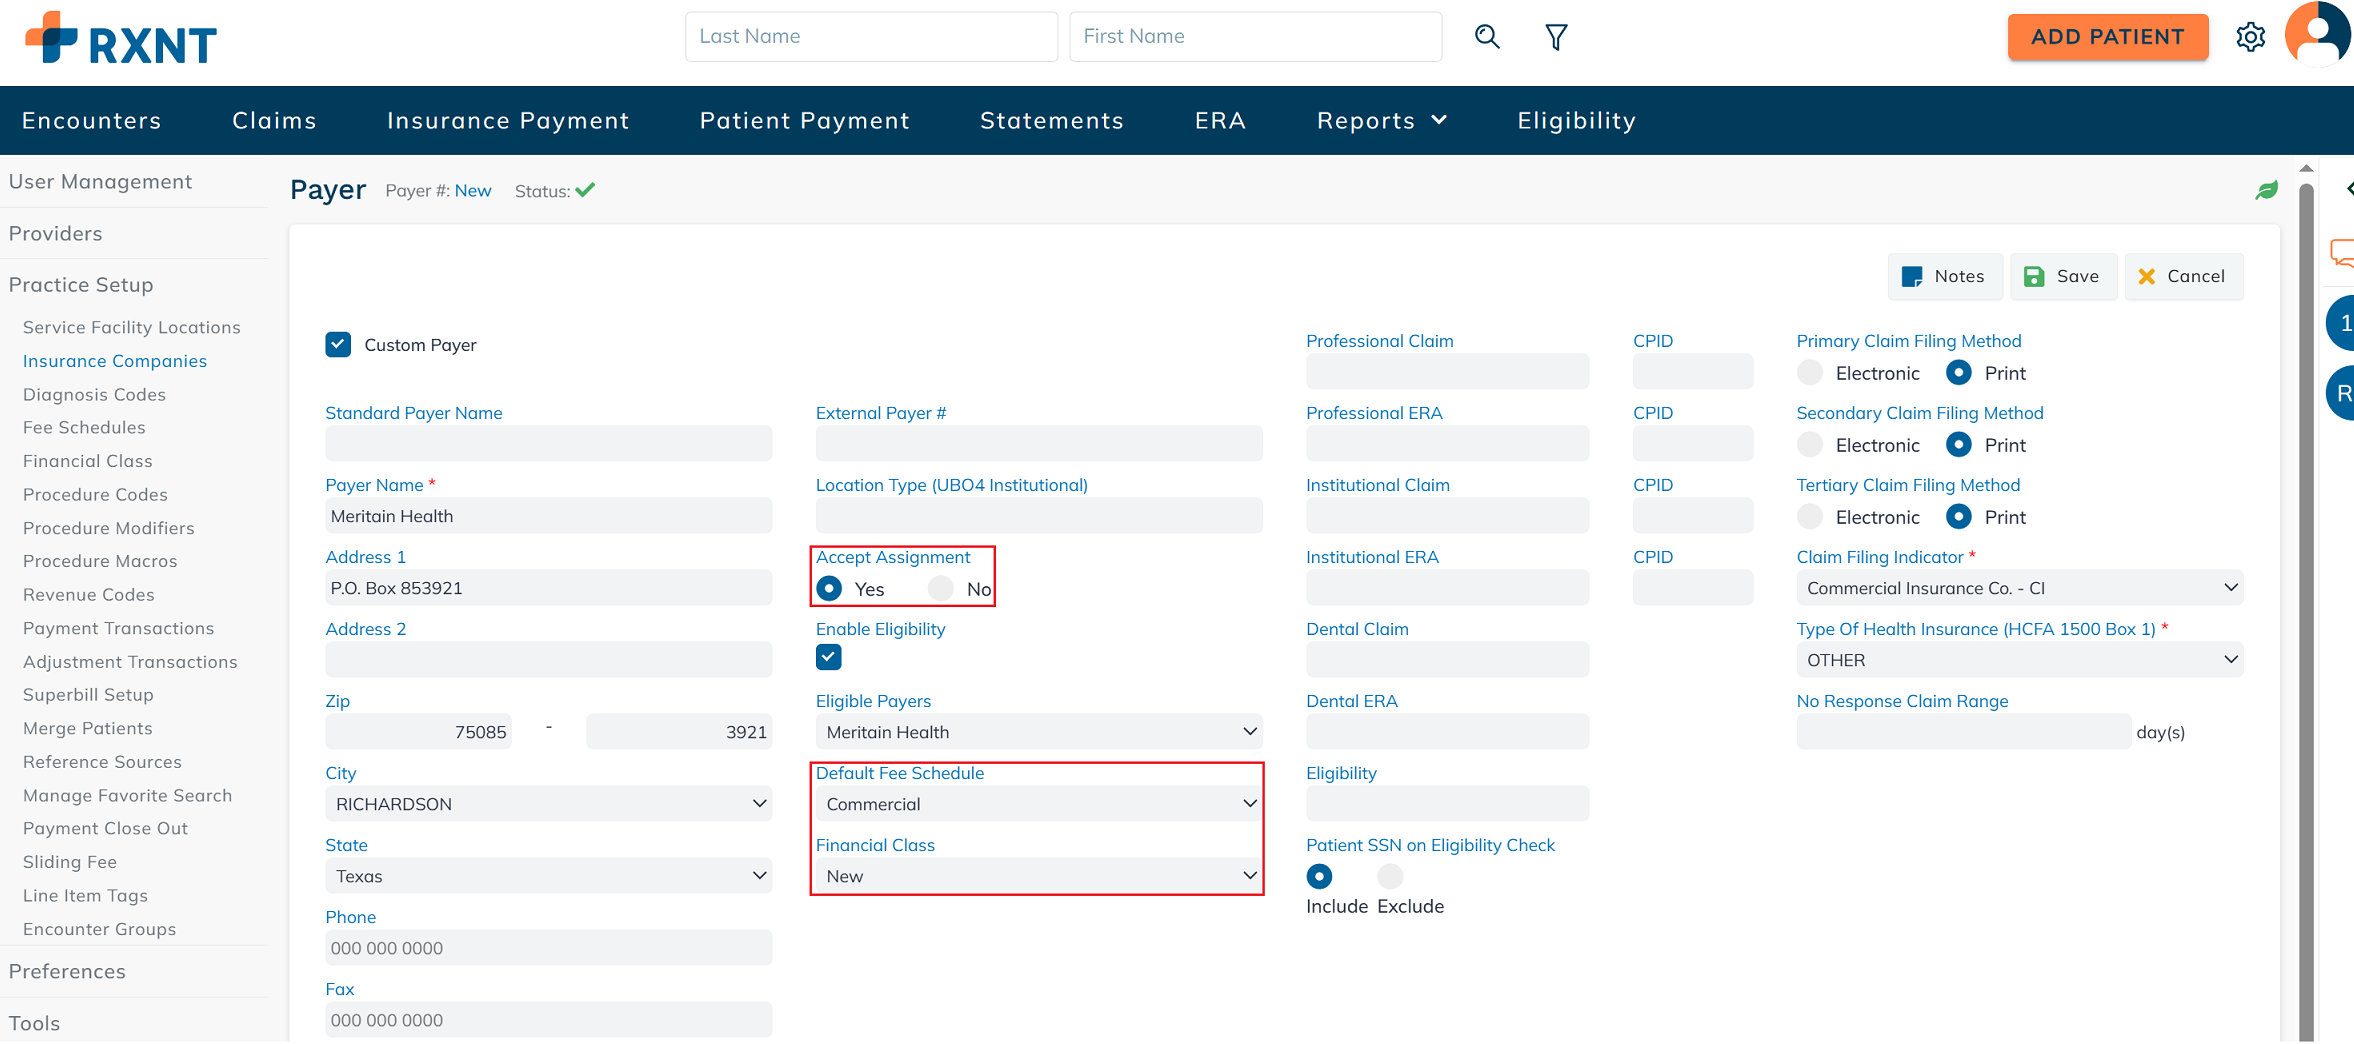Click the RXNT logo
The image size is (2354, 1044).
tap(121, 40)
